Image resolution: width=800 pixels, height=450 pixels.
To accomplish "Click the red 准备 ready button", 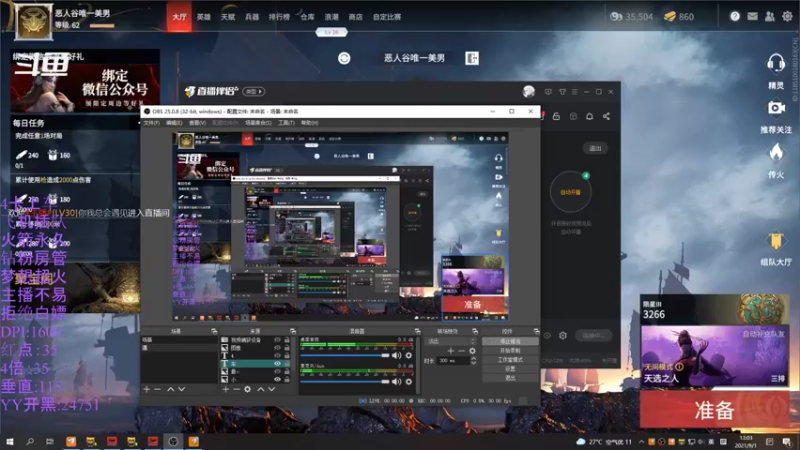I will point(714,410).
